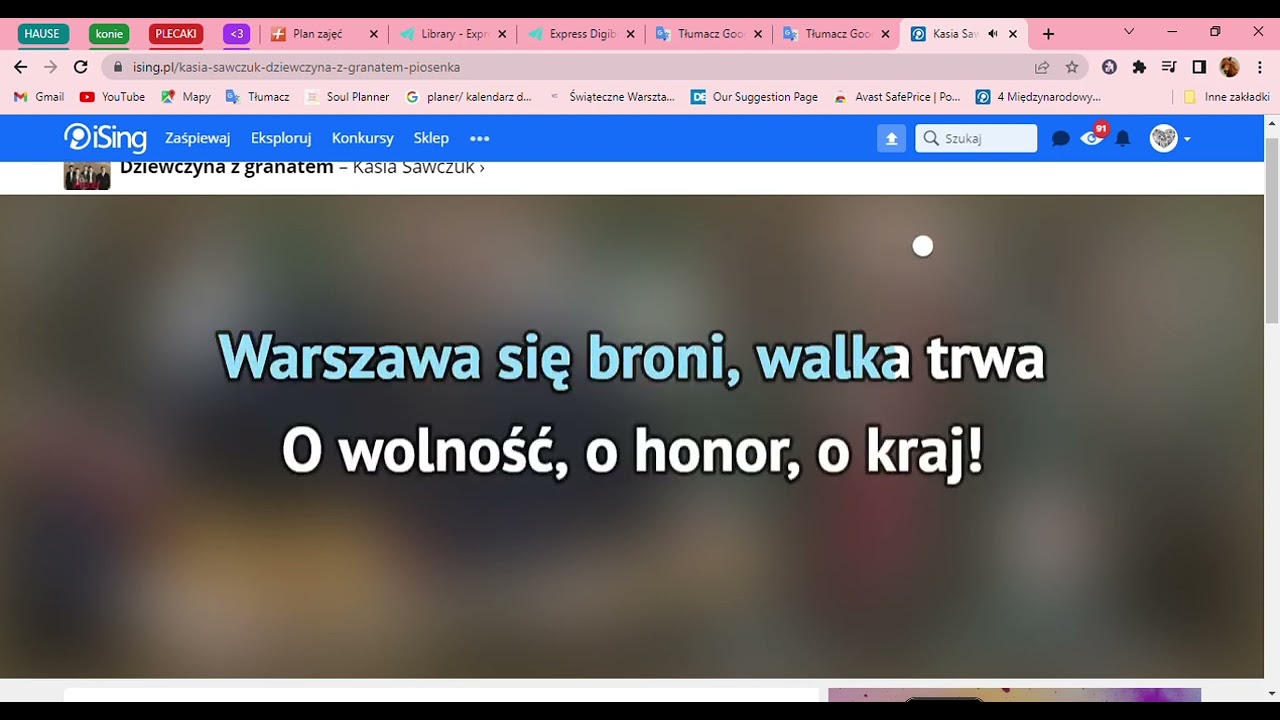Open the Świąteczne Warszta... bookmark
This screenshot has width=1280, height=720.
(x=612, y=97)
